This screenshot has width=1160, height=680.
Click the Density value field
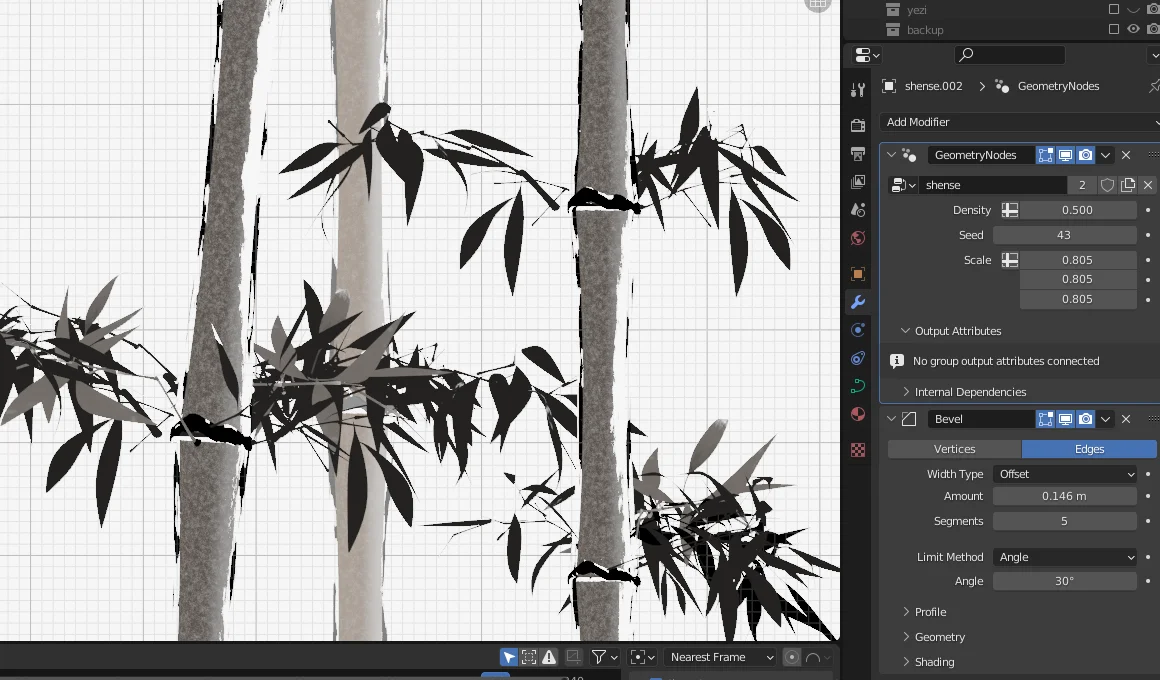pyautogui.click(x=1078, y=209)
